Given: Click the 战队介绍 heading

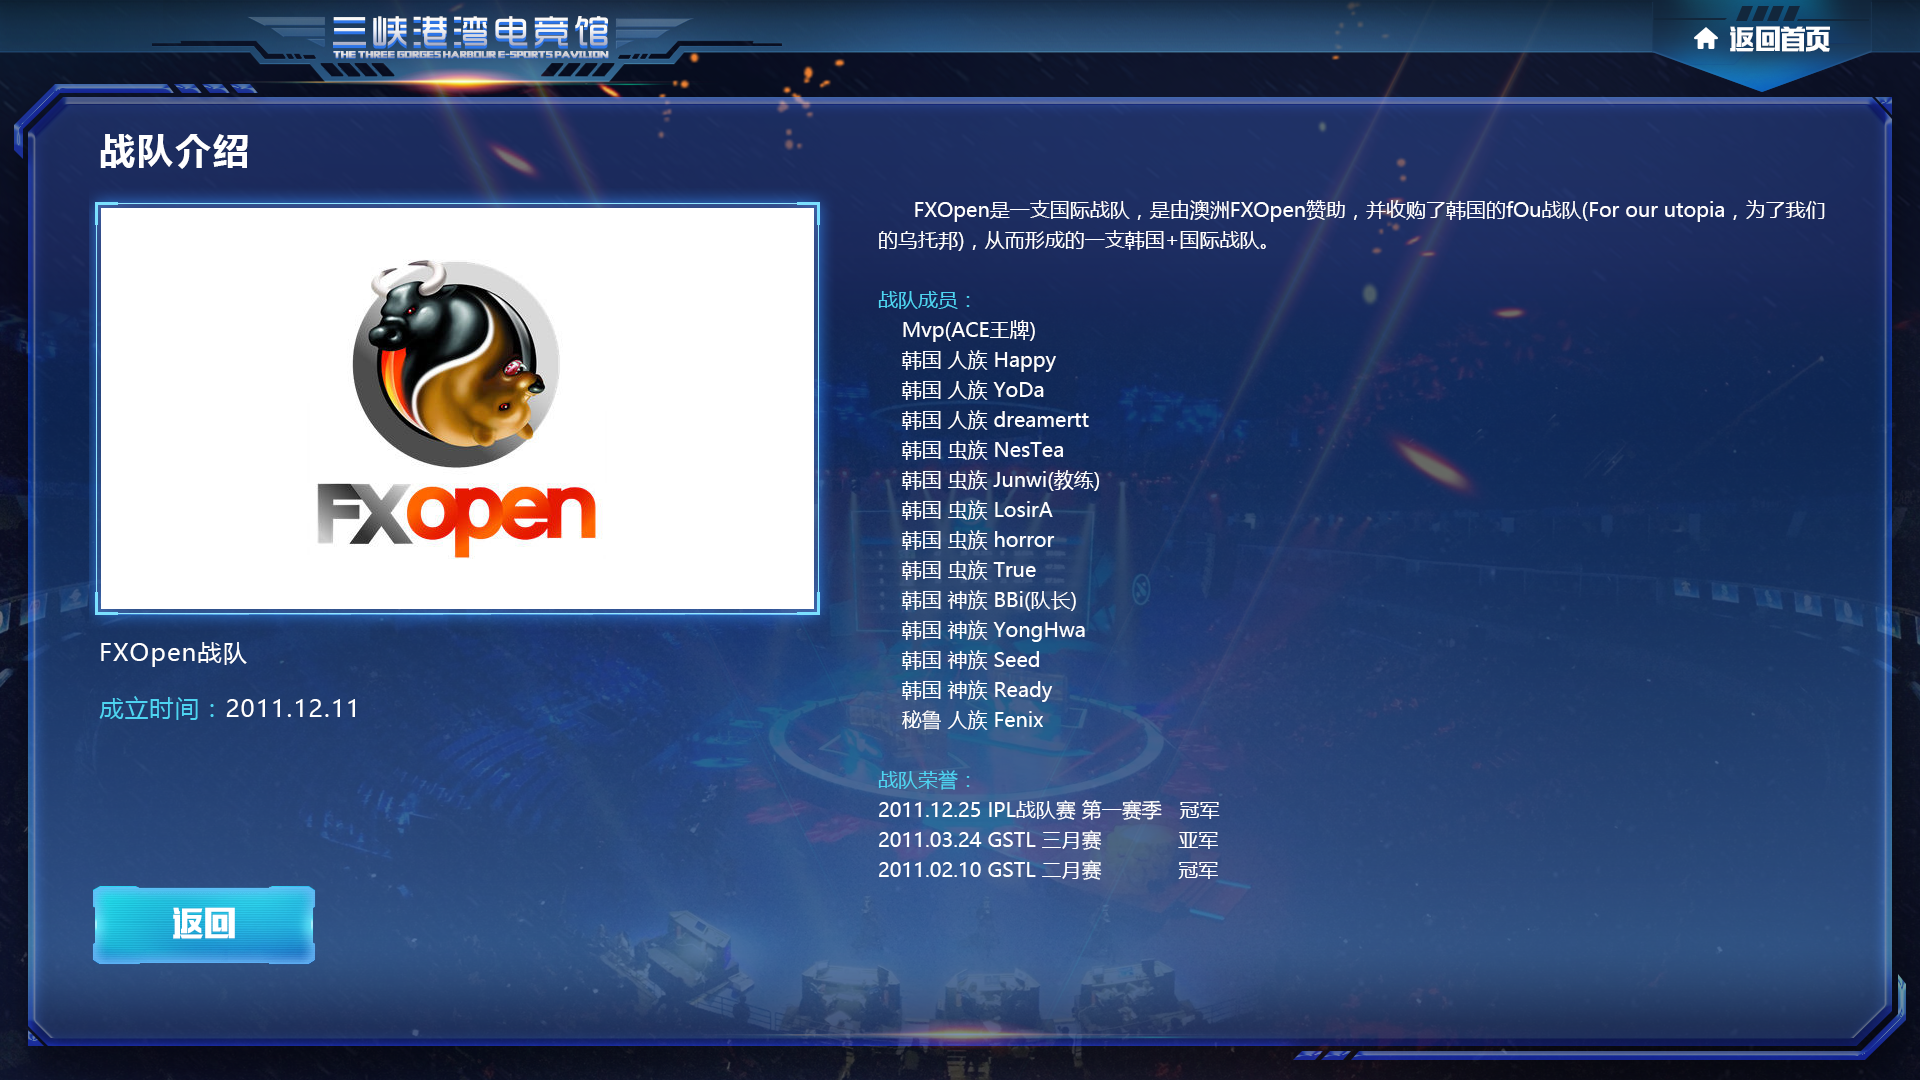Looking at the screenshot, I should point(174,152).
